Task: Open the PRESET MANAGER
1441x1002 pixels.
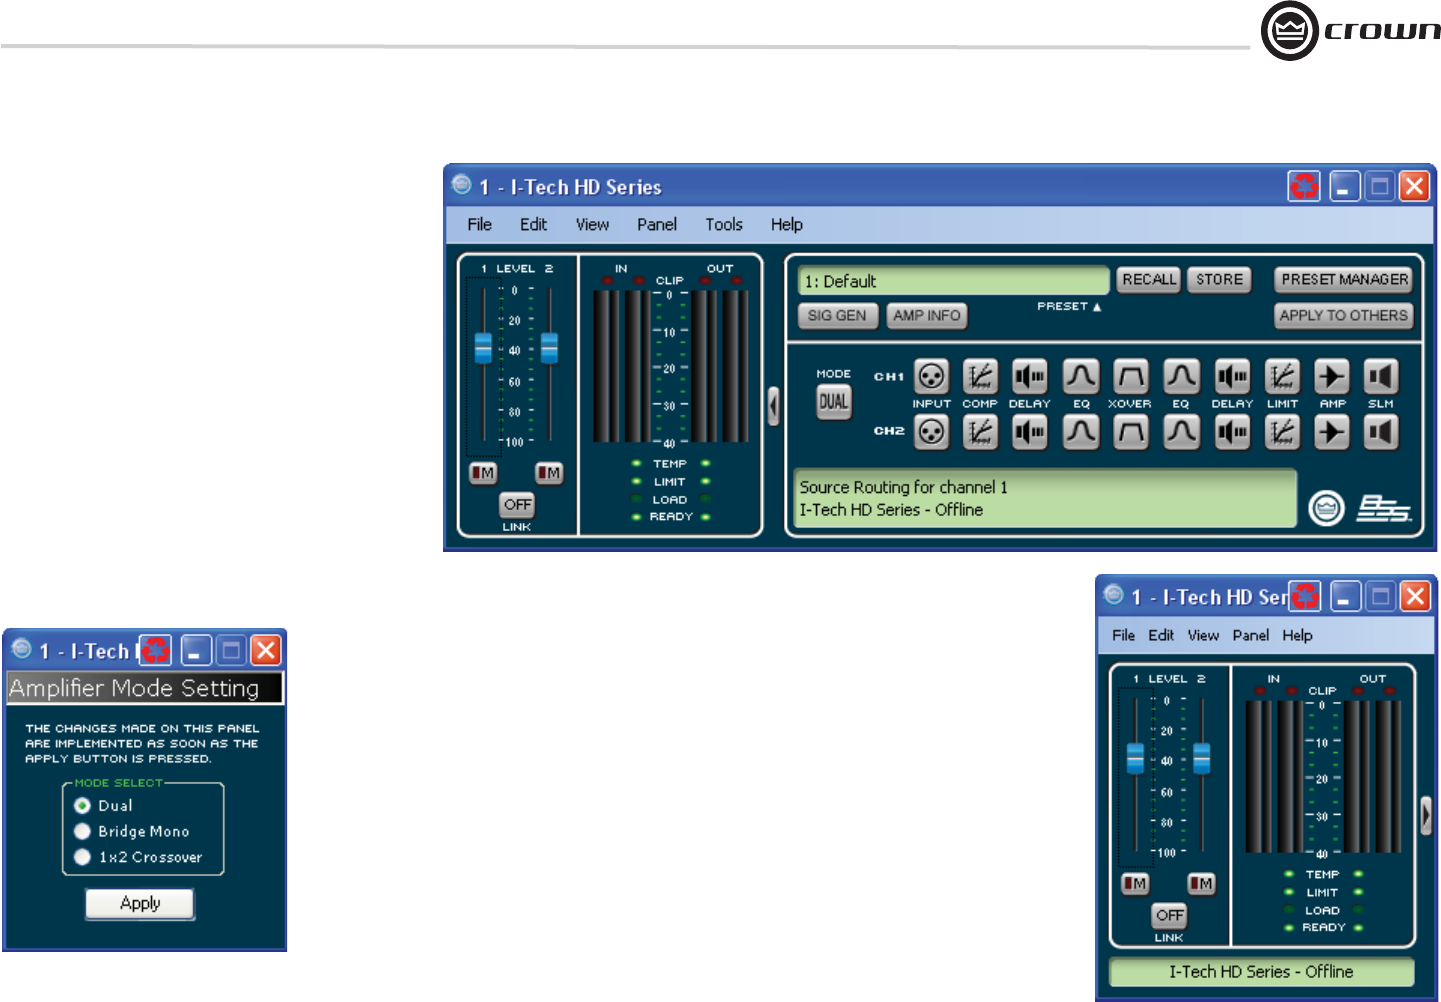Action: point(1344,280)
